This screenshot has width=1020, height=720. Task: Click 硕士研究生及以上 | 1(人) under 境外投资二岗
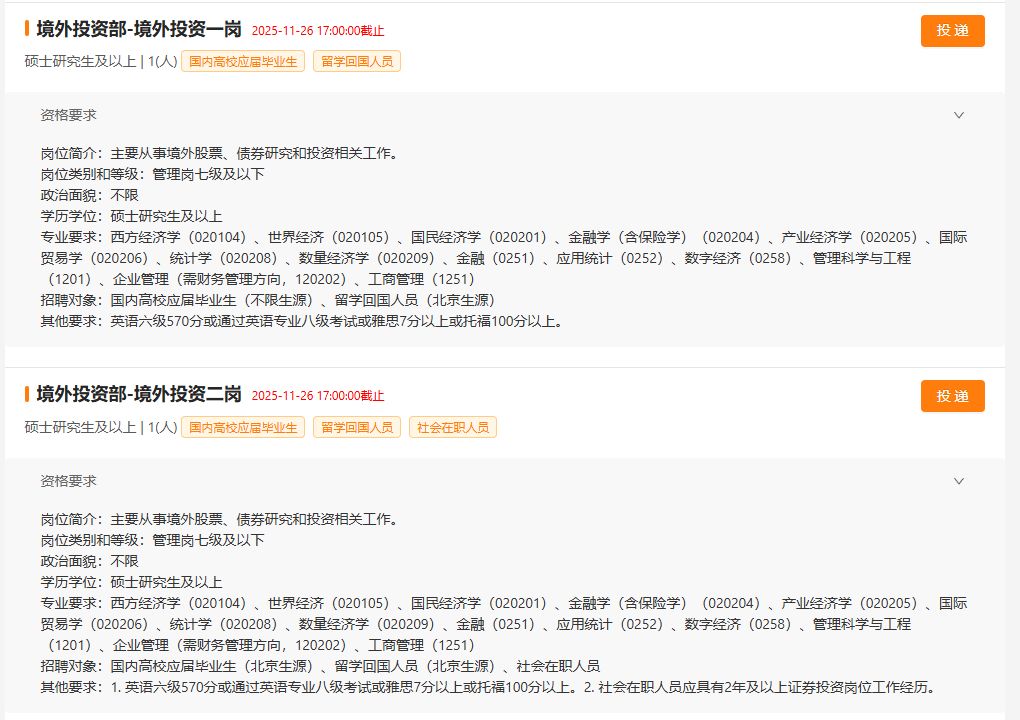(100, 428)
